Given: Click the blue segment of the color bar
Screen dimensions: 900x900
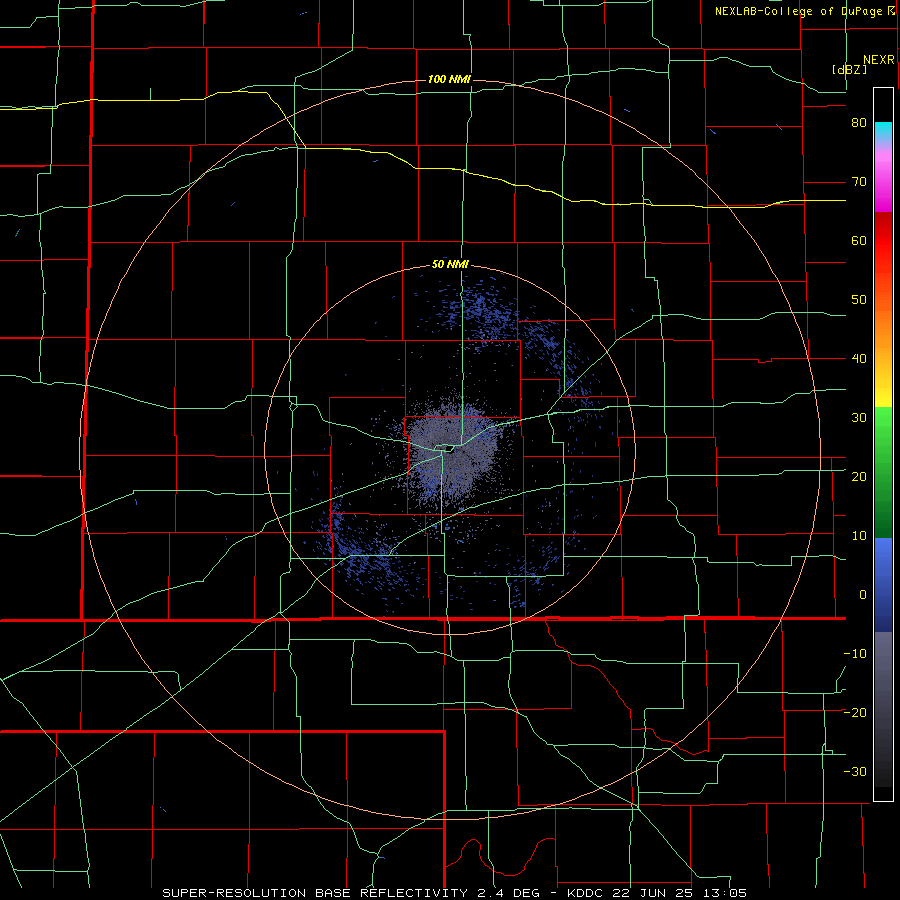Looking at the screenshot, I should pos(883,585).
